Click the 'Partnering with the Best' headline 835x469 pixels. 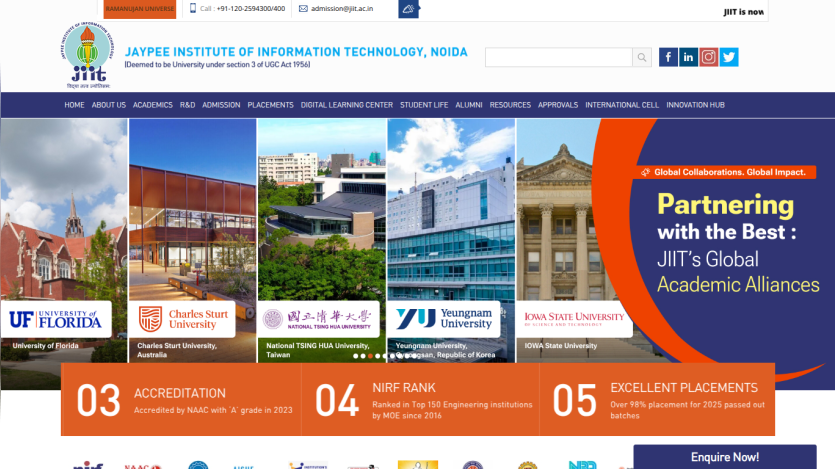click(726, 218)
